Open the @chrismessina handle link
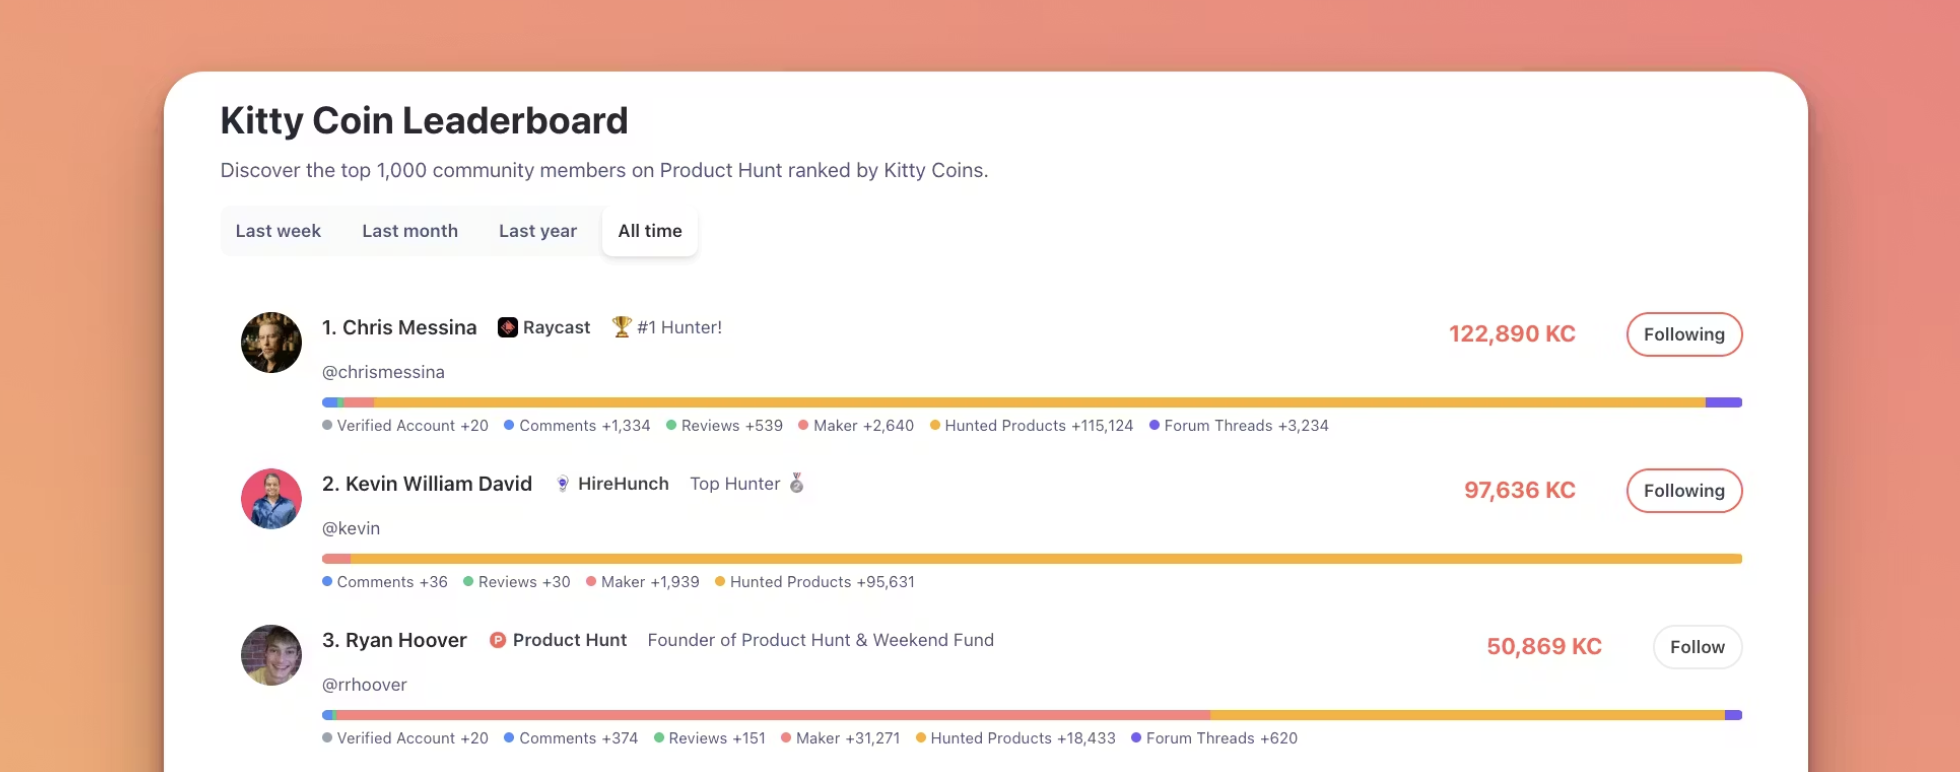The image size is (1960, 772). (x=383, y=372)
